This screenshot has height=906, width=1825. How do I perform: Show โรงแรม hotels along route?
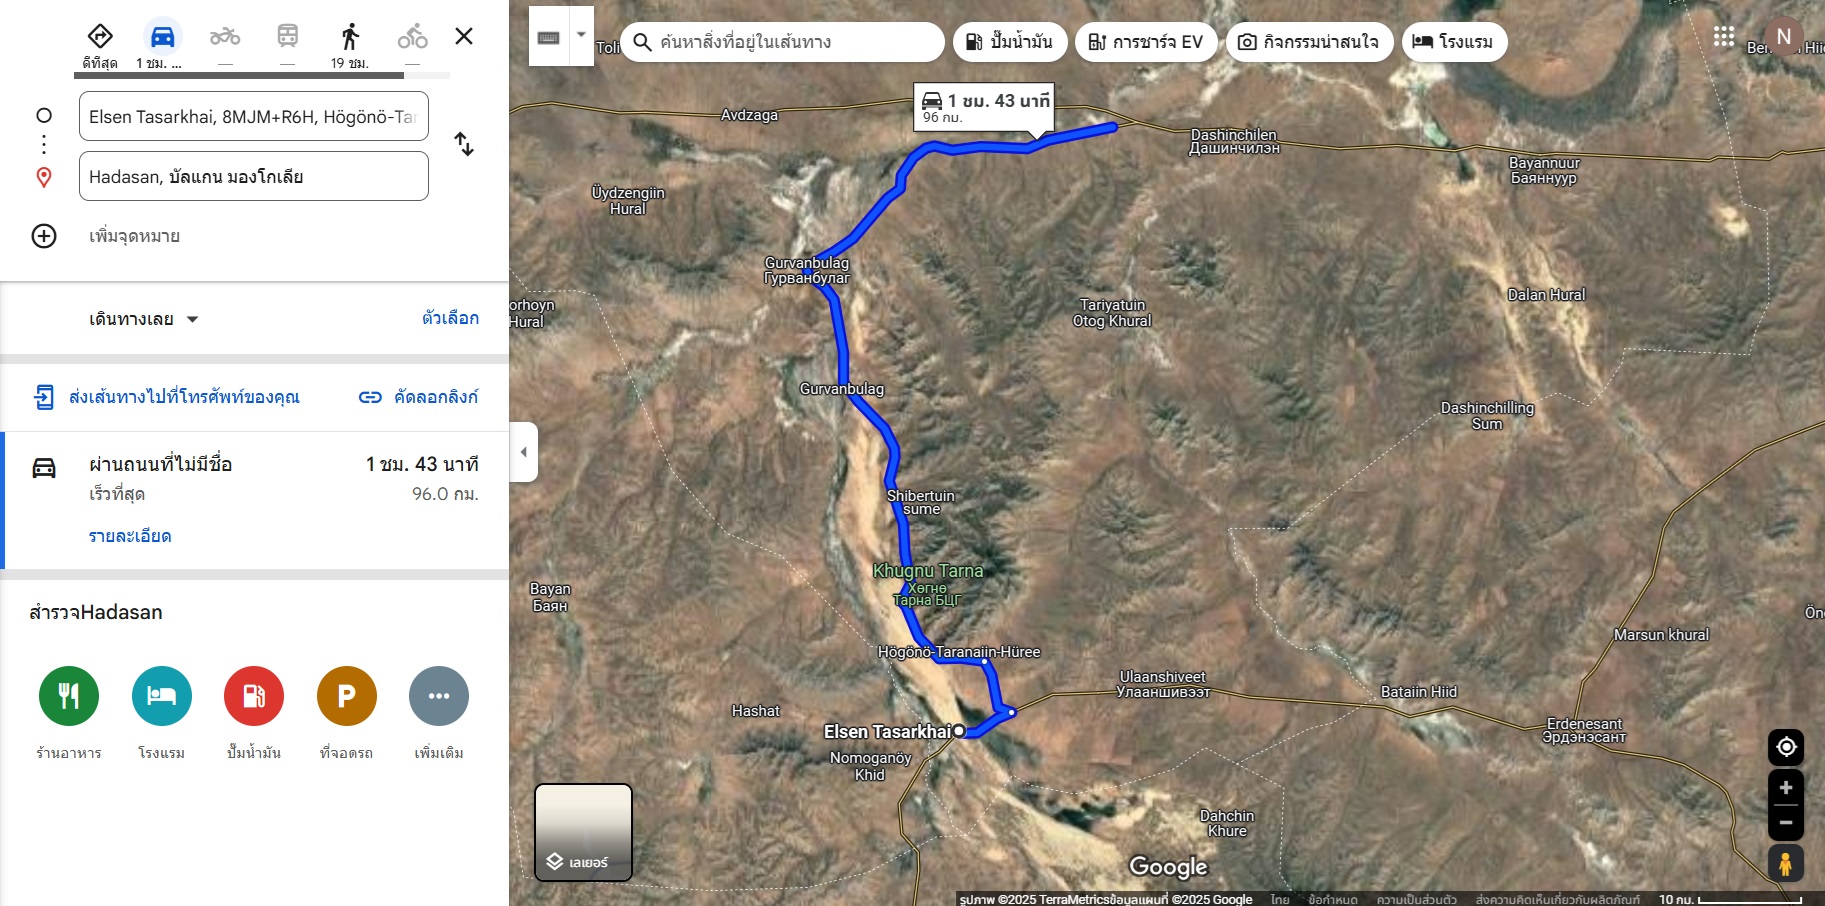click(1454, 42)
